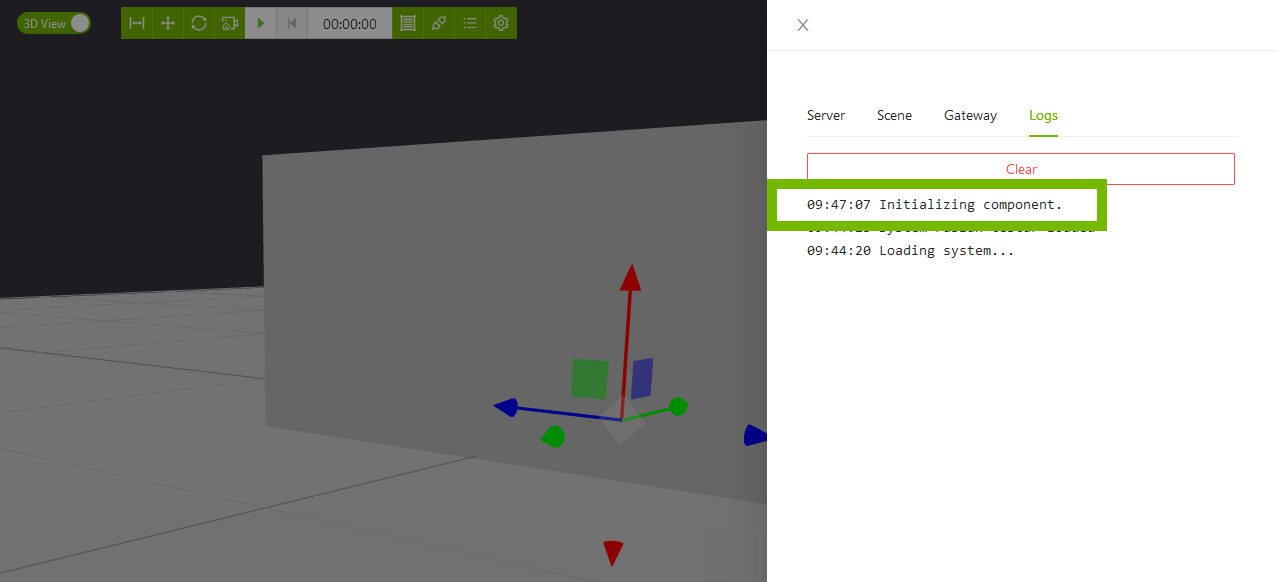Viewport: 1278px width, 582px height.
Task: Click the green plane handle on gizmo
Action: [x=589, y=379]
